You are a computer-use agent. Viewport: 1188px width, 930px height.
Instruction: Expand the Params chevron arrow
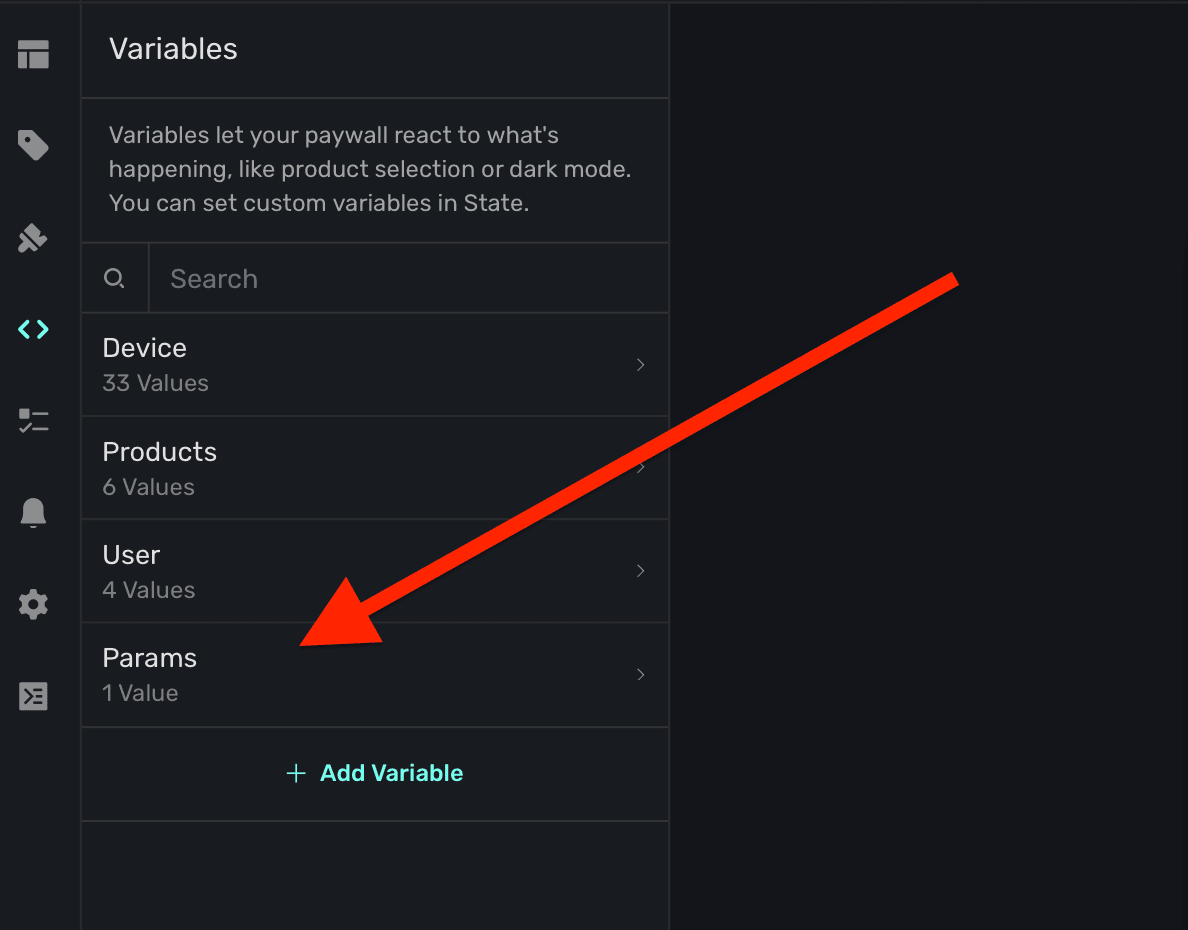(x=641, y=675)
